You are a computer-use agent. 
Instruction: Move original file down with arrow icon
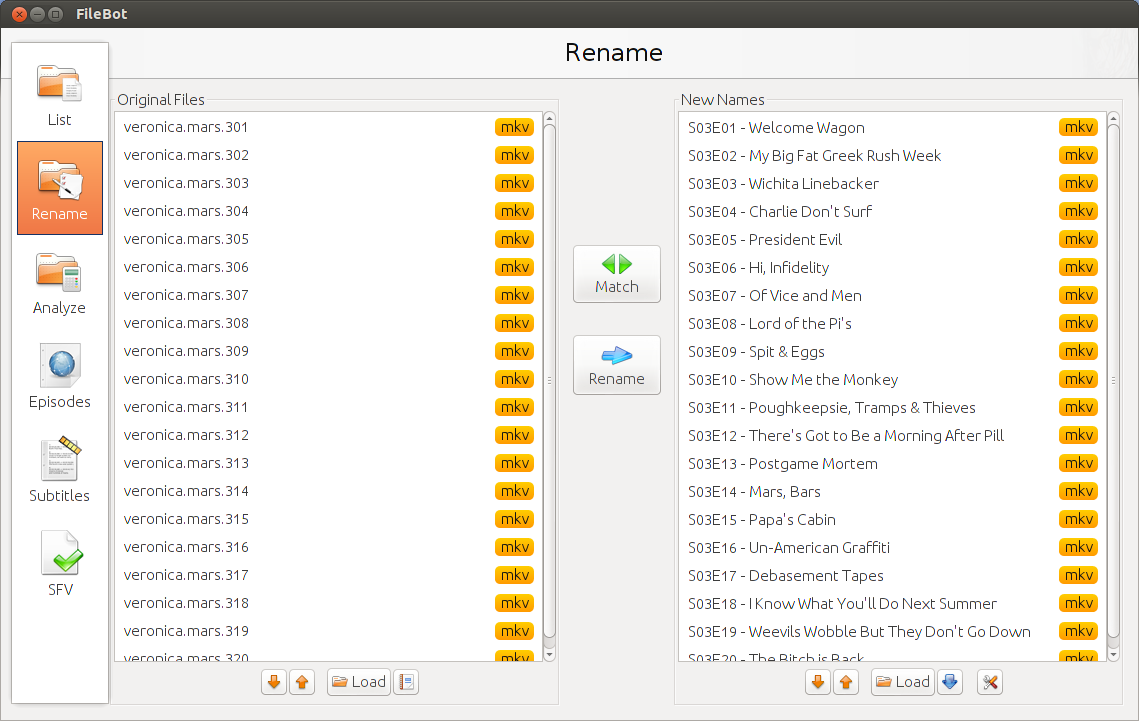(274, 682)
